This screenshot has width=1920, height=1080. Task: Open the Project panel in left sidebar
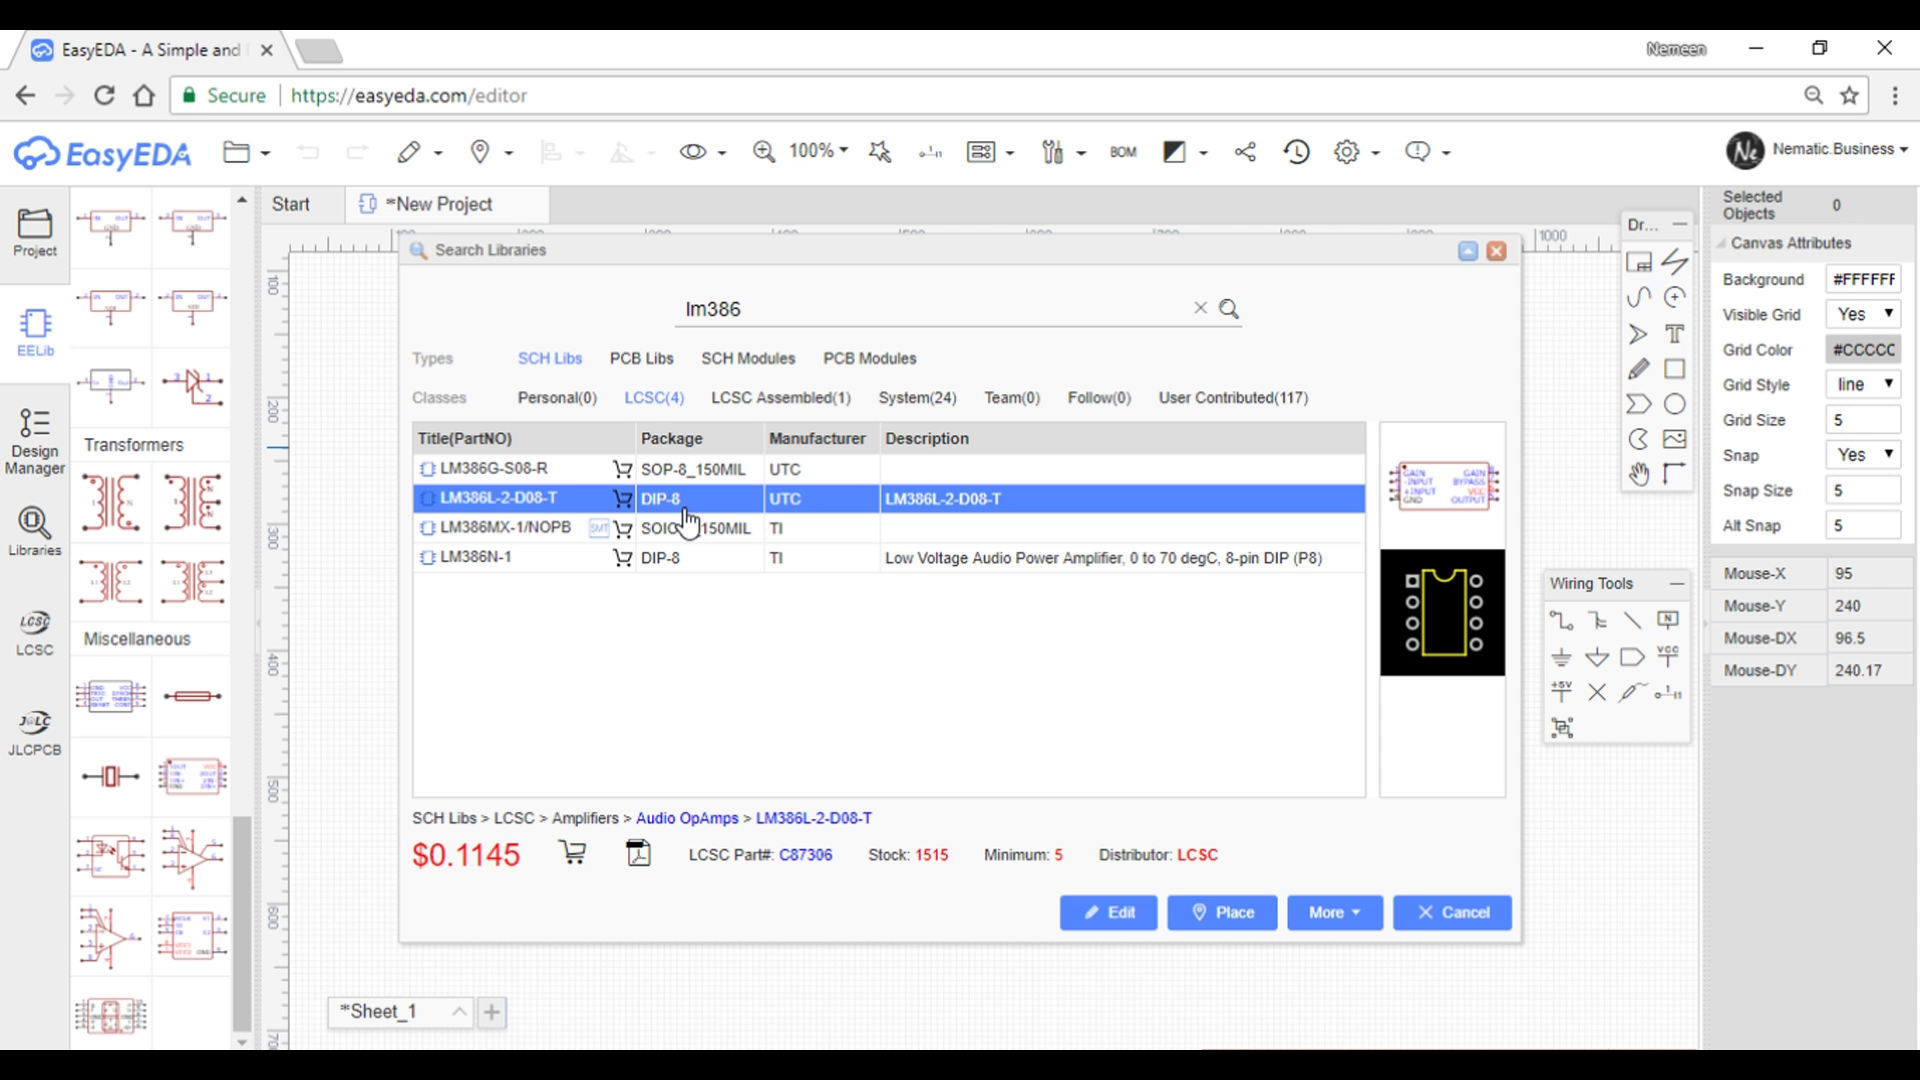35,233
